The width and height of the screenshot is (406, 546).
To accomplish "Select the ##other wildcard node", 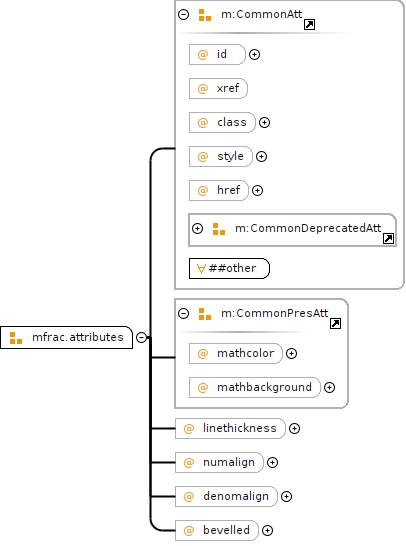I will coord(229,268).
